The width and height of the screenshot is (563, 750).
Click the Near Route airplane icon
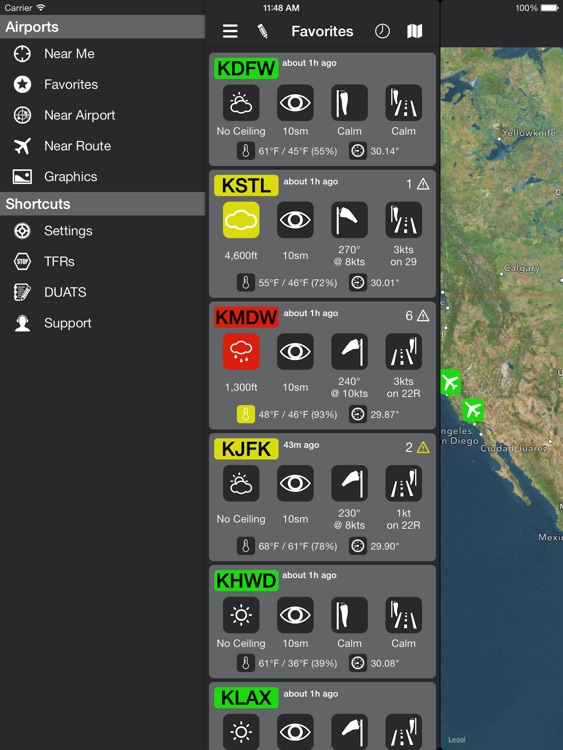pos(22,146)
